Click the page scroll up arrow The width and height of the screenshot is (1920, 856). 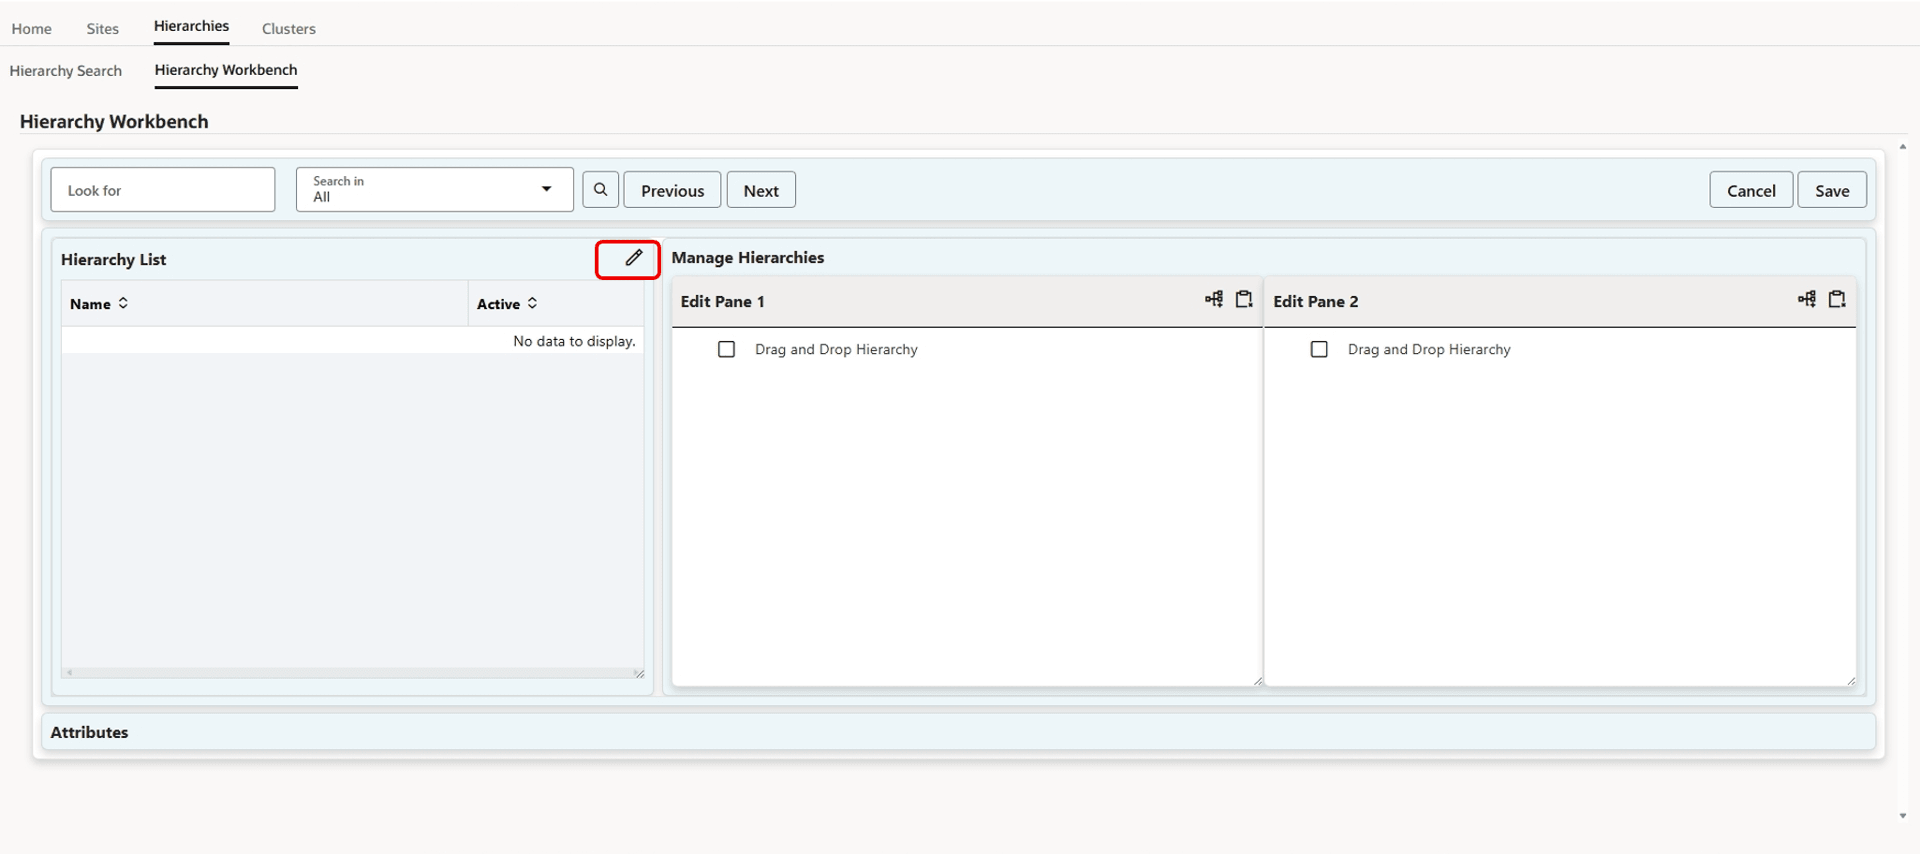(1902, 146)
